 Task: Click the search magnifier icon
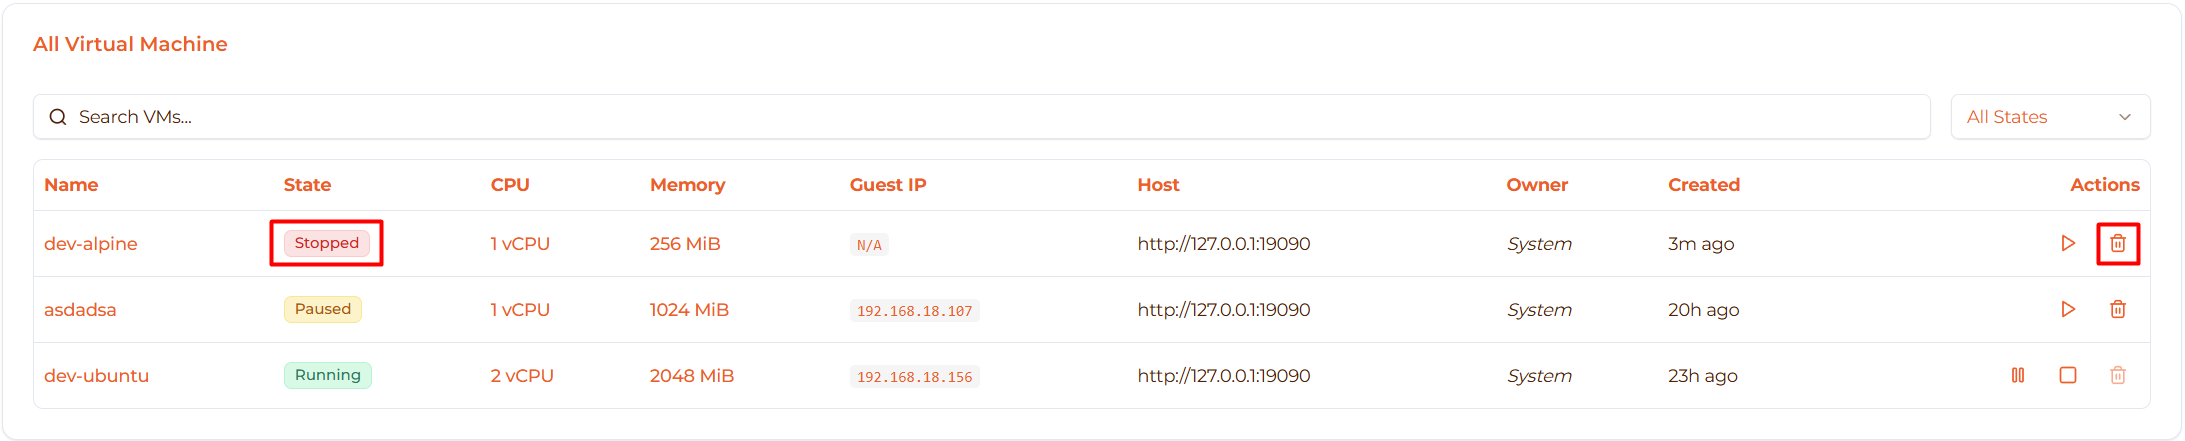point(58,117)
